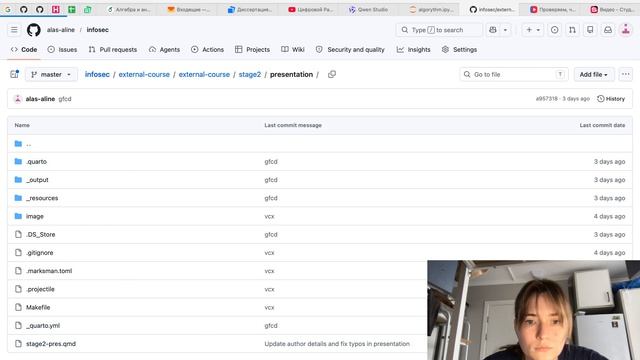The width and height of the screenshot is (640, 360).
Task: Switch to the Issues tab
Action: click(x=62, y=49)
